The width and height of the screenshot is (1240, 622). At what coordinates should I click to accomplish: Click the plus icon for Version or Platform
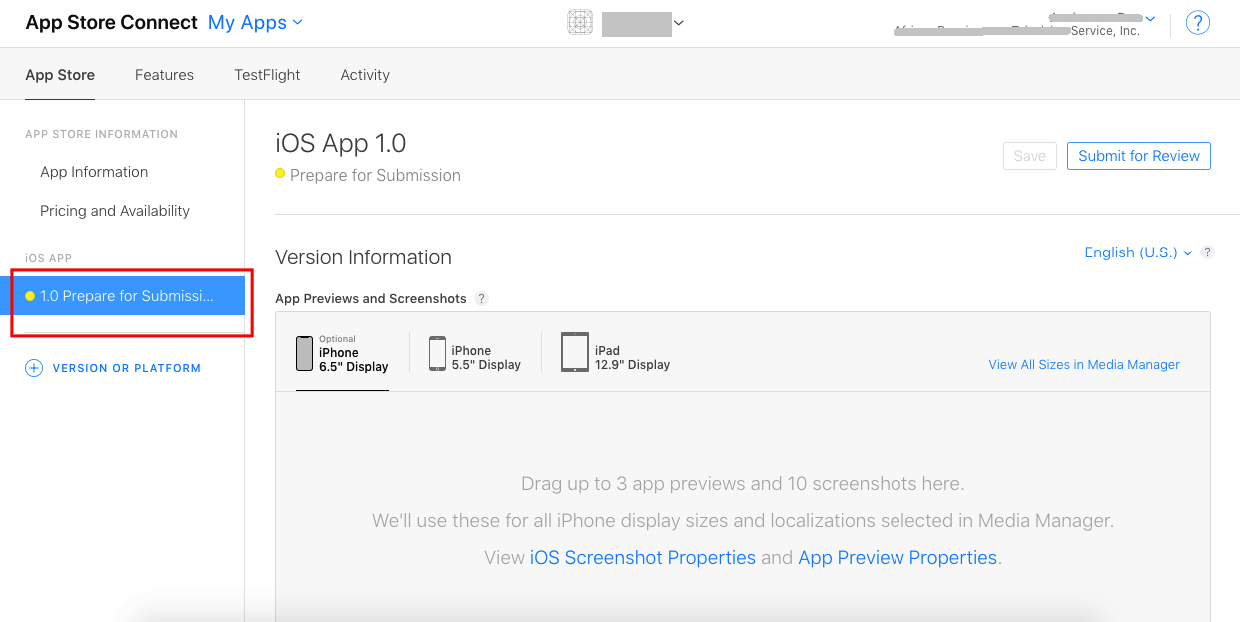(x=34, y=368)
